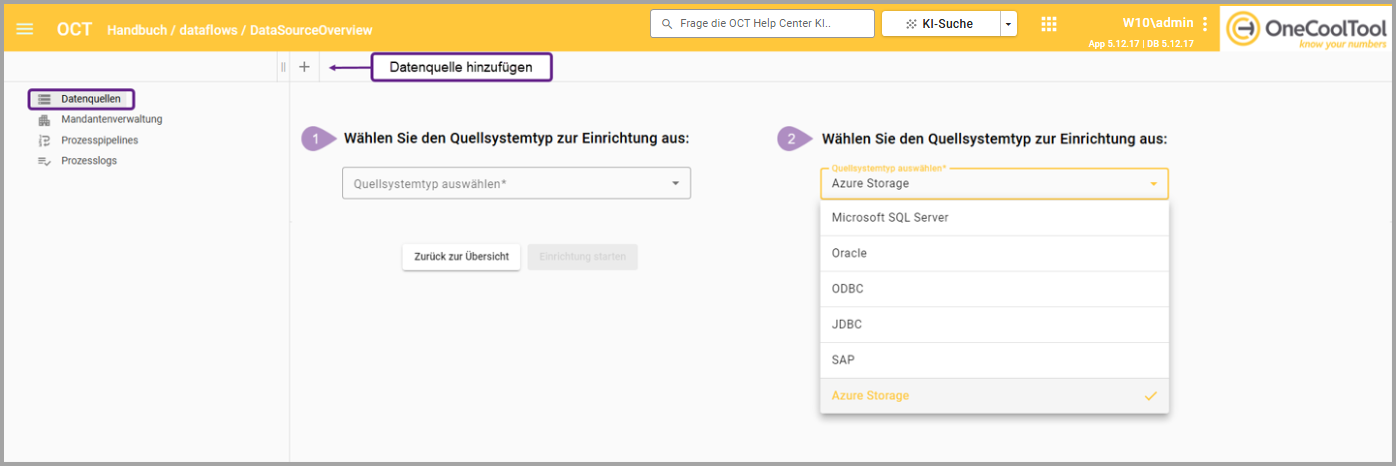Collapse the Azure Storage source type dropdown
1396x466 pixels.
click(x=1153, y=184)
